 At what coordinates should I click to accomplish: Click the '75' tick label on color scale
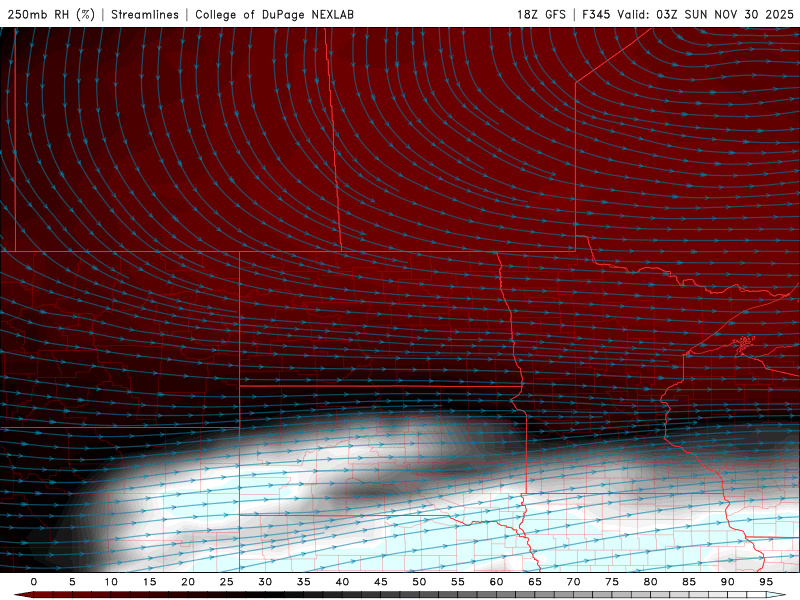tap(612, 582)
